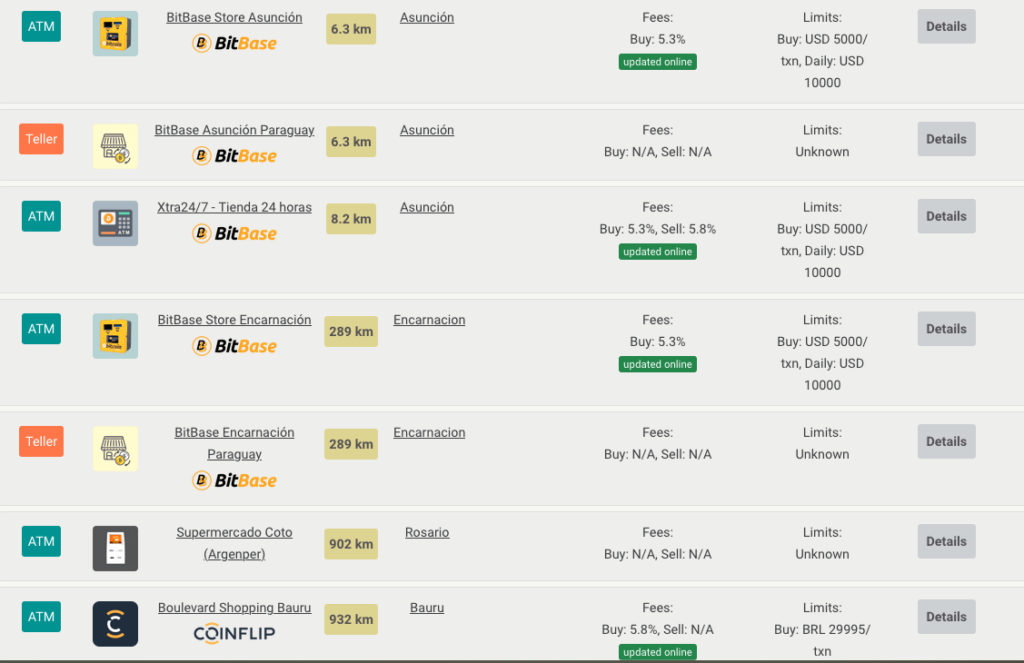Open Xtra24/7 - Tienda 24 horas link

[234, 208]
